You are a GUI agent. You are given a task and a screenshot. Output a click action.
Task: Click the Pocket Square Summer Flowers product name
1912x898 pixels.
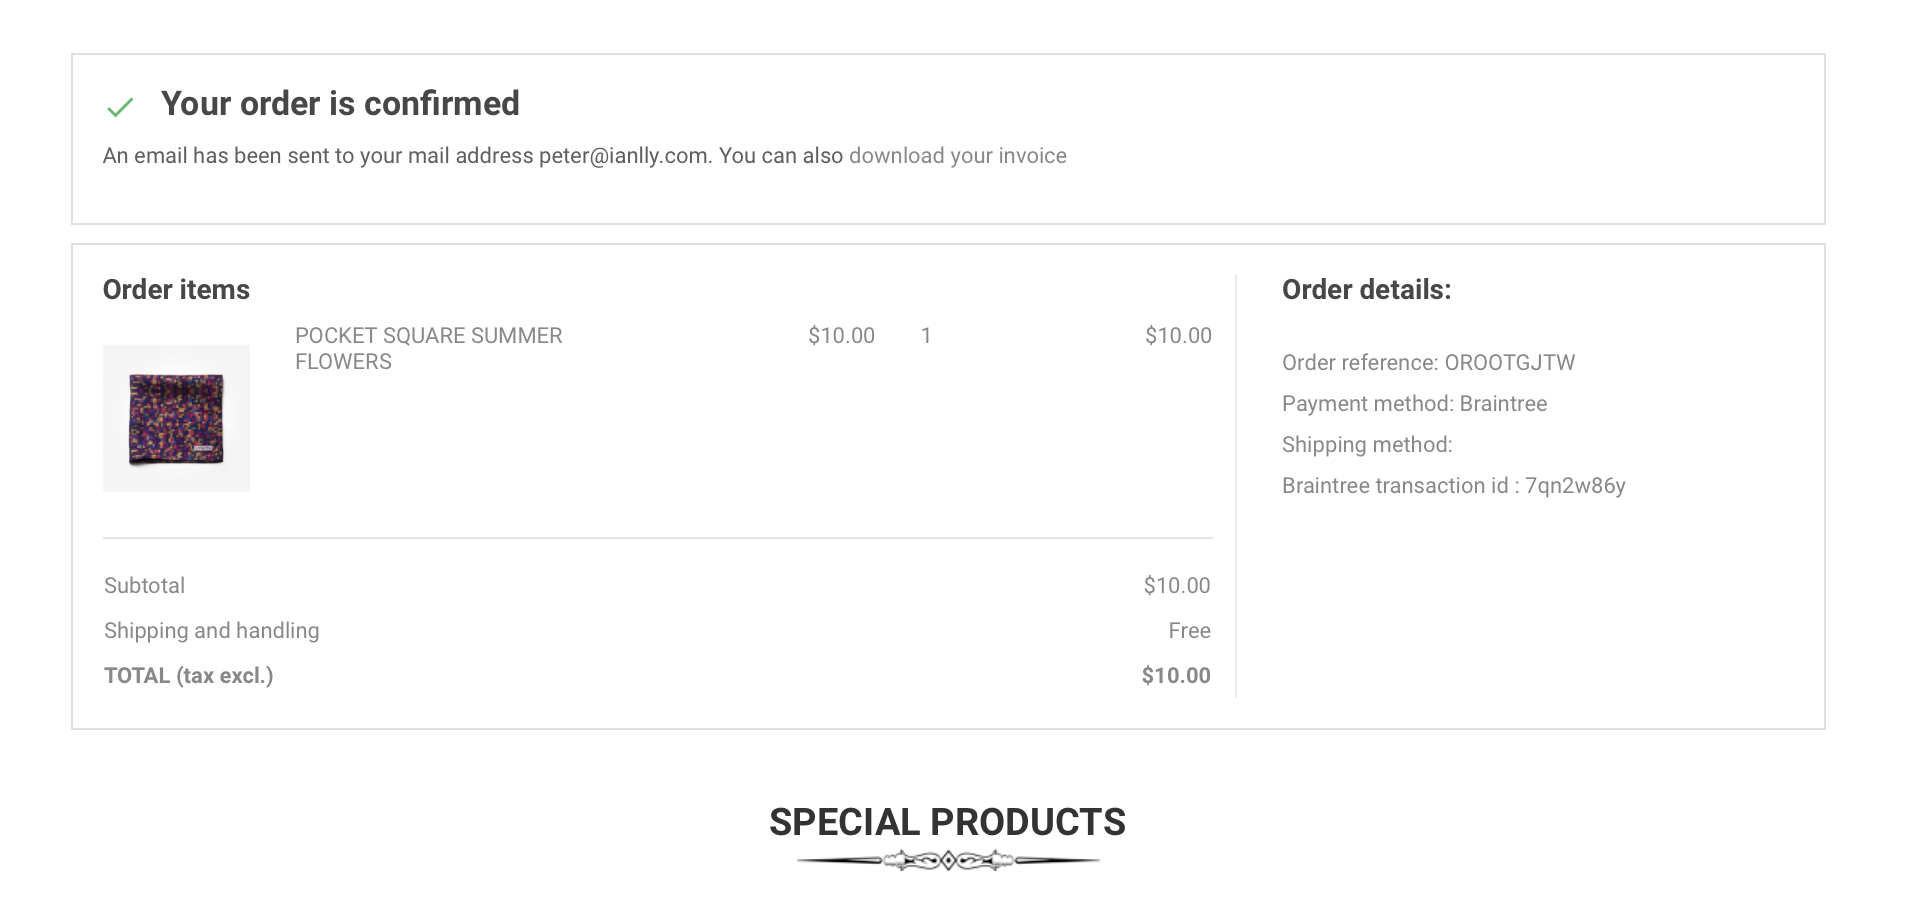(x=428, y=348)
